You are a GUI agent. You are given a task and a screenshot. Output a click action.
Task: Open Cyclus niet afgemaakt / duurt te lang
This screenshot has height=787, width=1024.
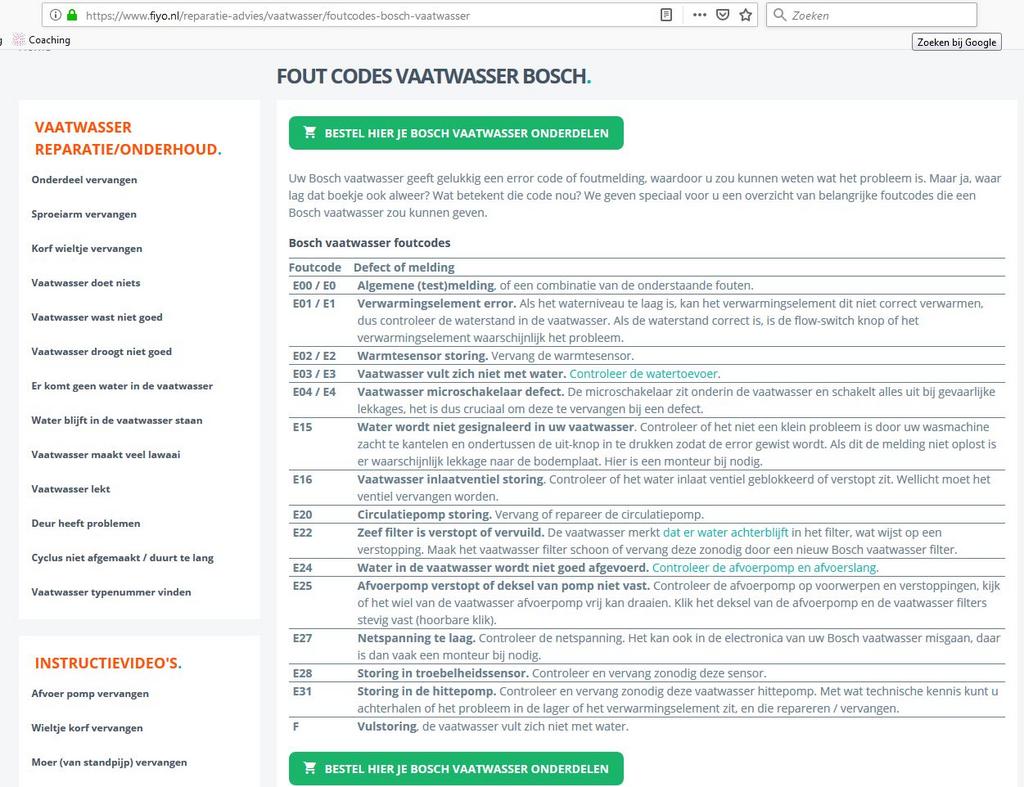click(x=122, y=558)
